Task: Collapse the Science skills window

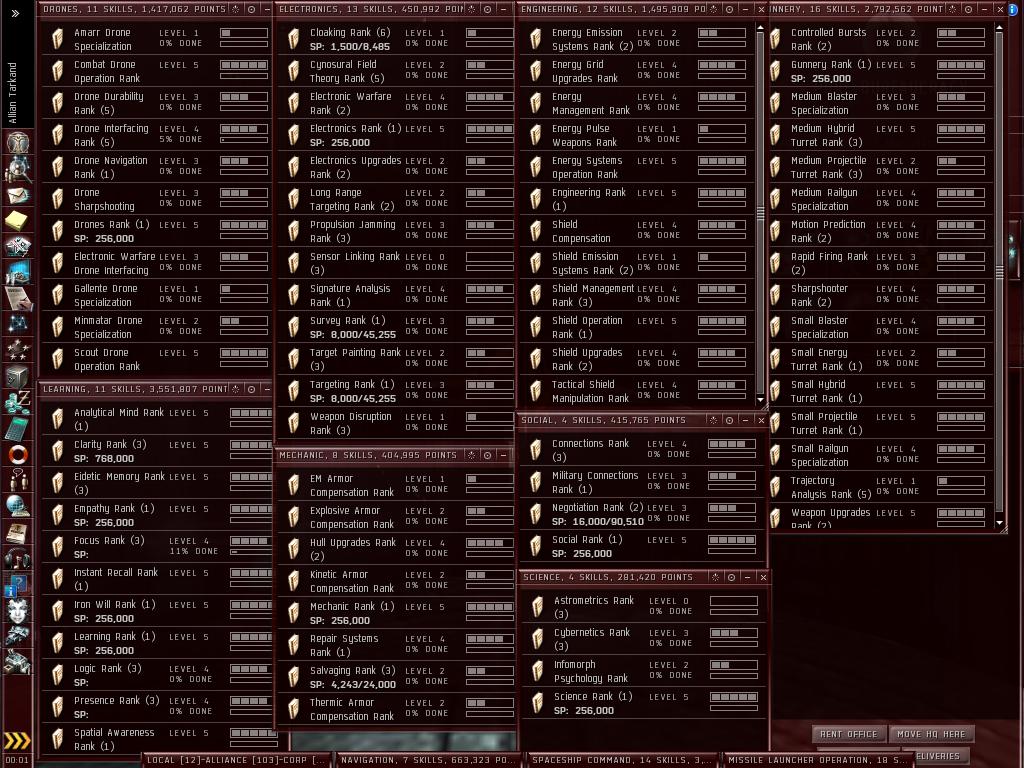Action: [747, 577]
